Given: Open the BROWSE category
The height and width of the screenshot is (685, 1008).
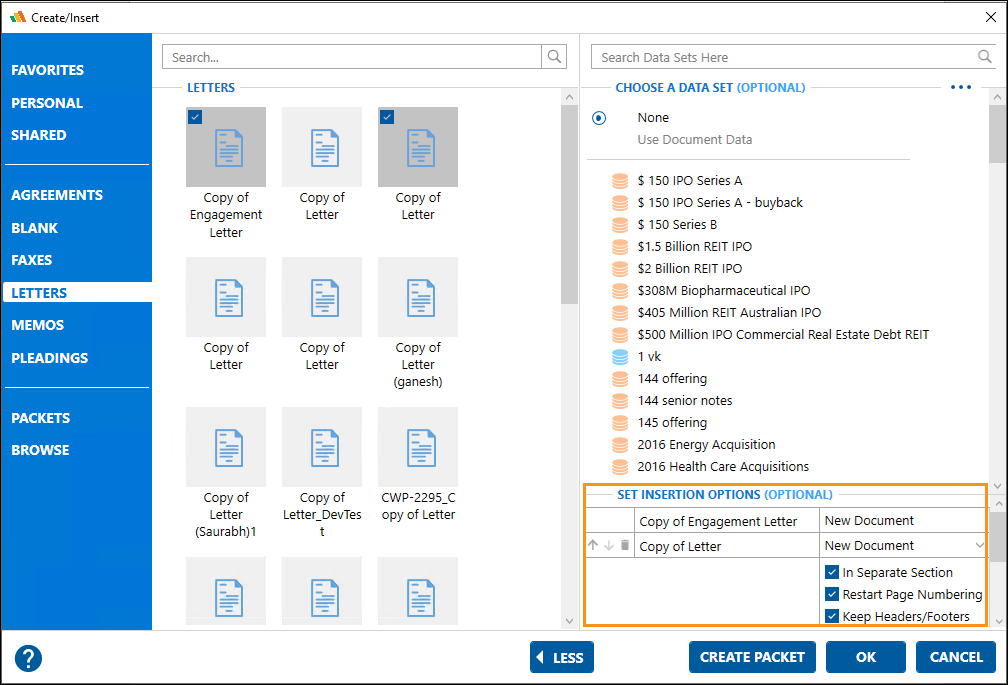Looking at the screenshot, I should point(40,450).
